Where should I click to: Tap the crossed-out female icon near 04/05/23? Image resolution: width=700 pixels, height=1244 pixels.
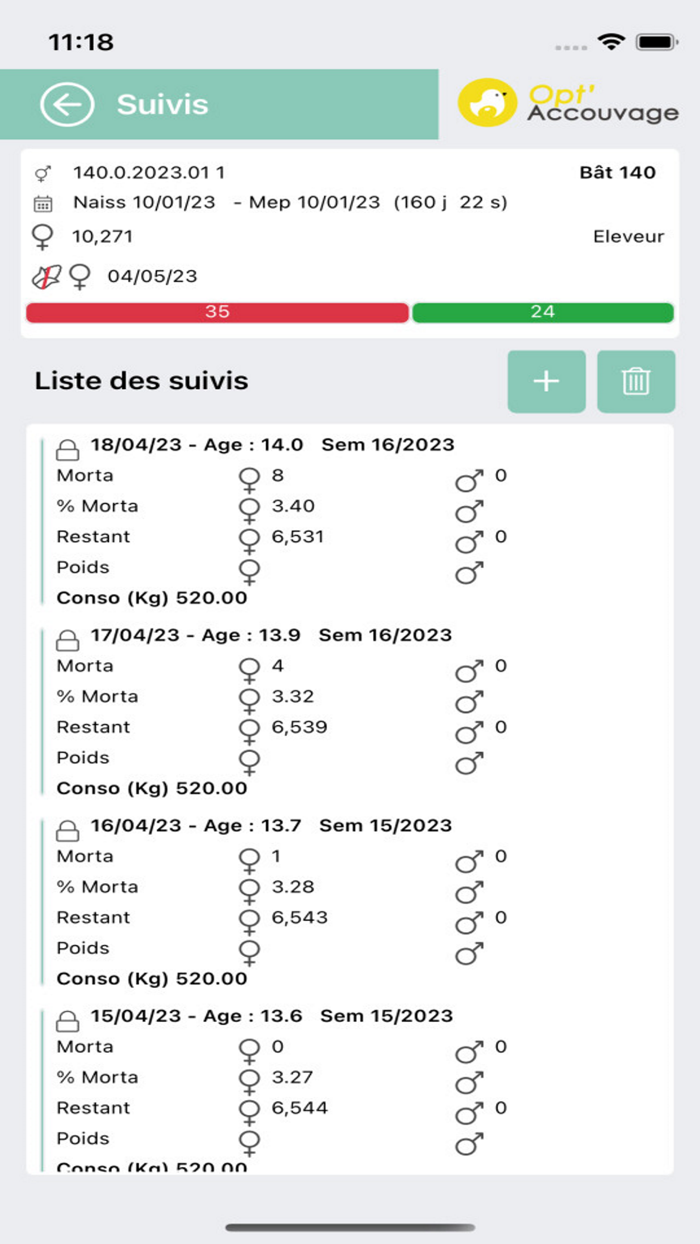(x=45, y=274)
